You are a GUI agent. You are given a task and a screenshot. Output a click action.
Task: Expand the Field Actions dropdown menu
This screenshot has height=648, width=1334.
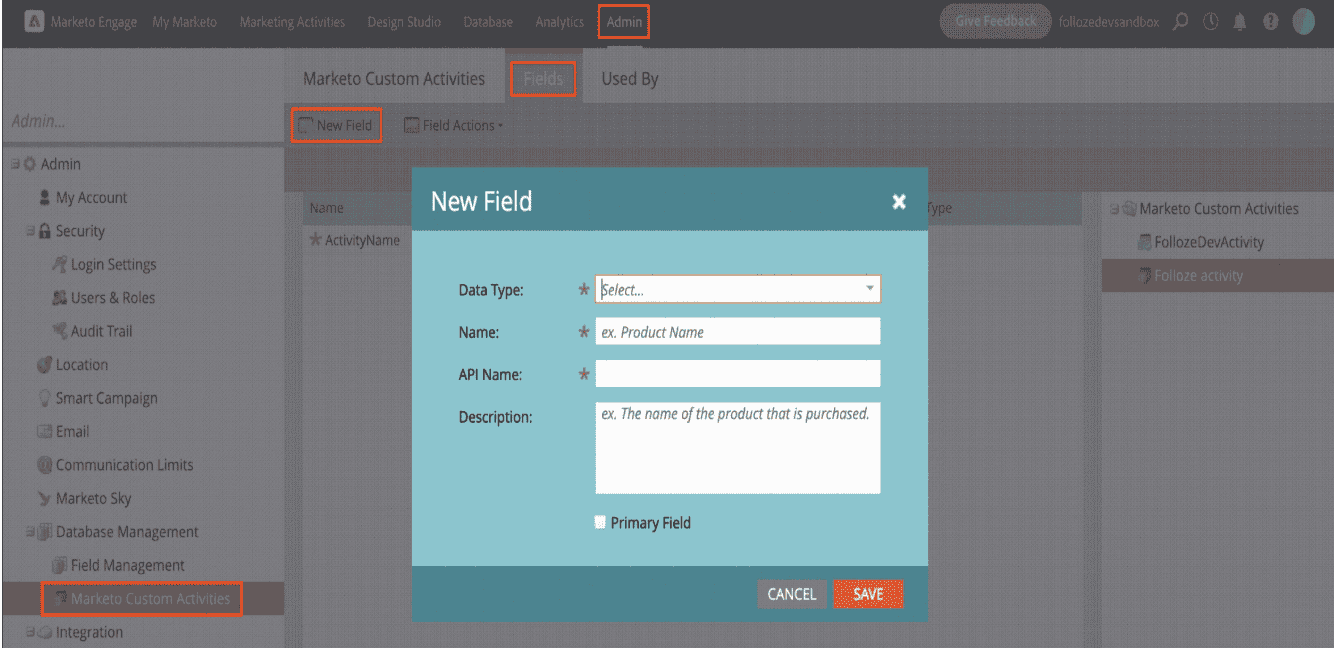coord(453,125)
